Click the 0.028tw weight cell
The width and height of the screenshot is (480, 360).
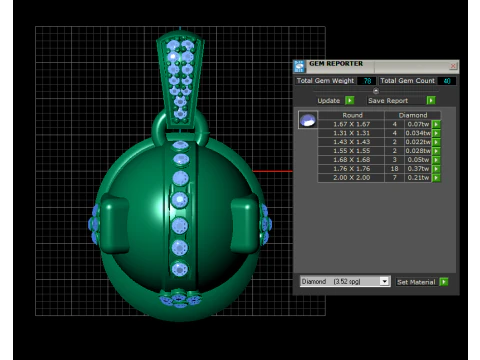pyautogui.click(x=418, y=151)
